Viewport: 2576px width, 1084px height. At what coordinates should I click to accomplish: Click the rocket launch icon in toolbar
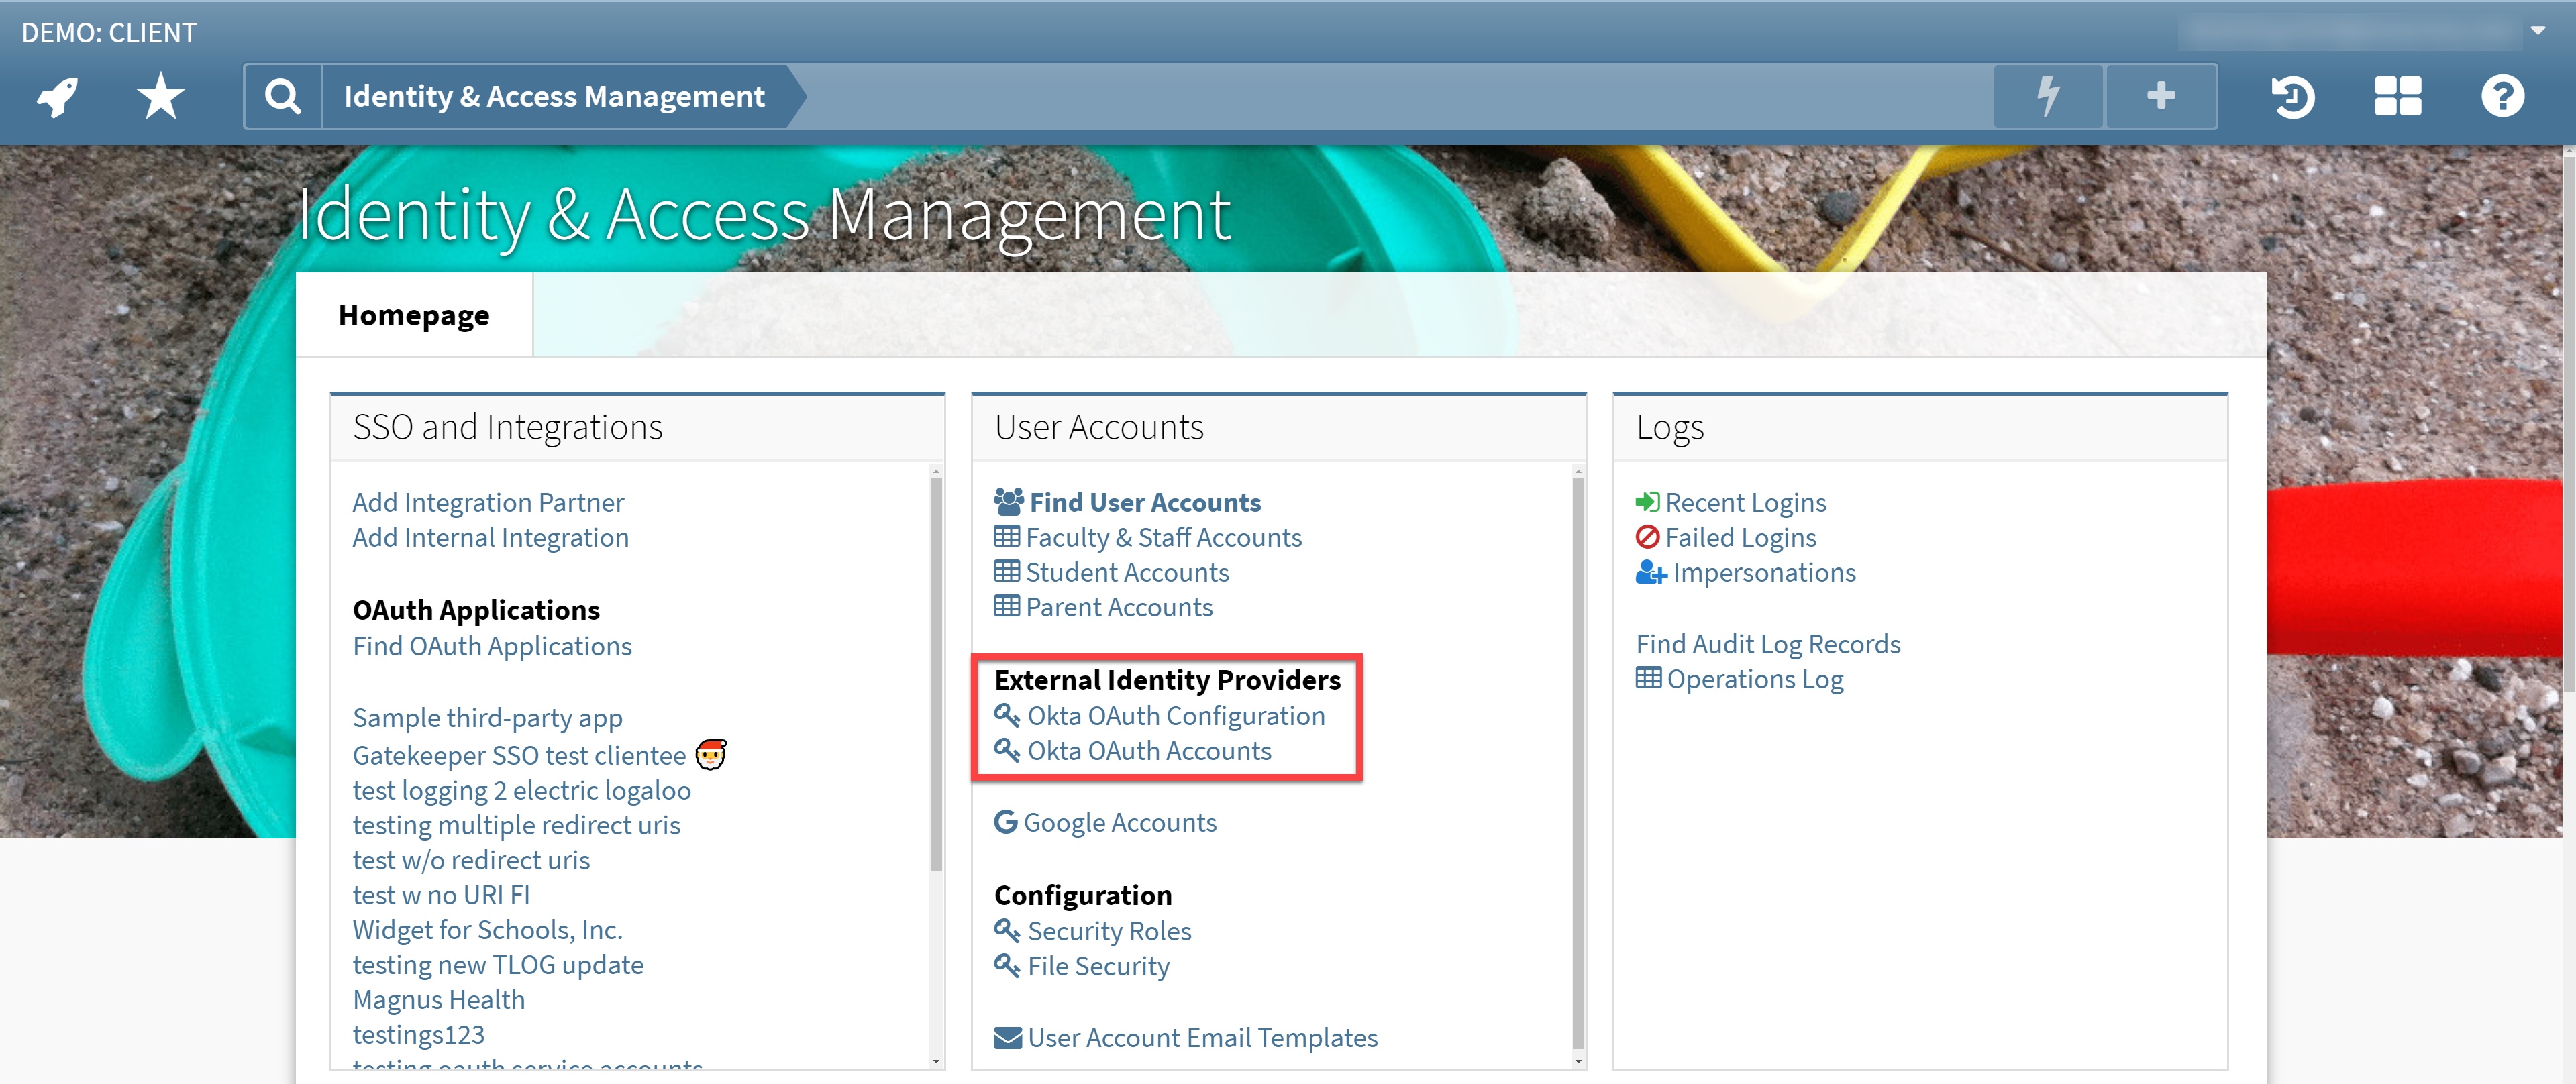click(x=57, y=96)
